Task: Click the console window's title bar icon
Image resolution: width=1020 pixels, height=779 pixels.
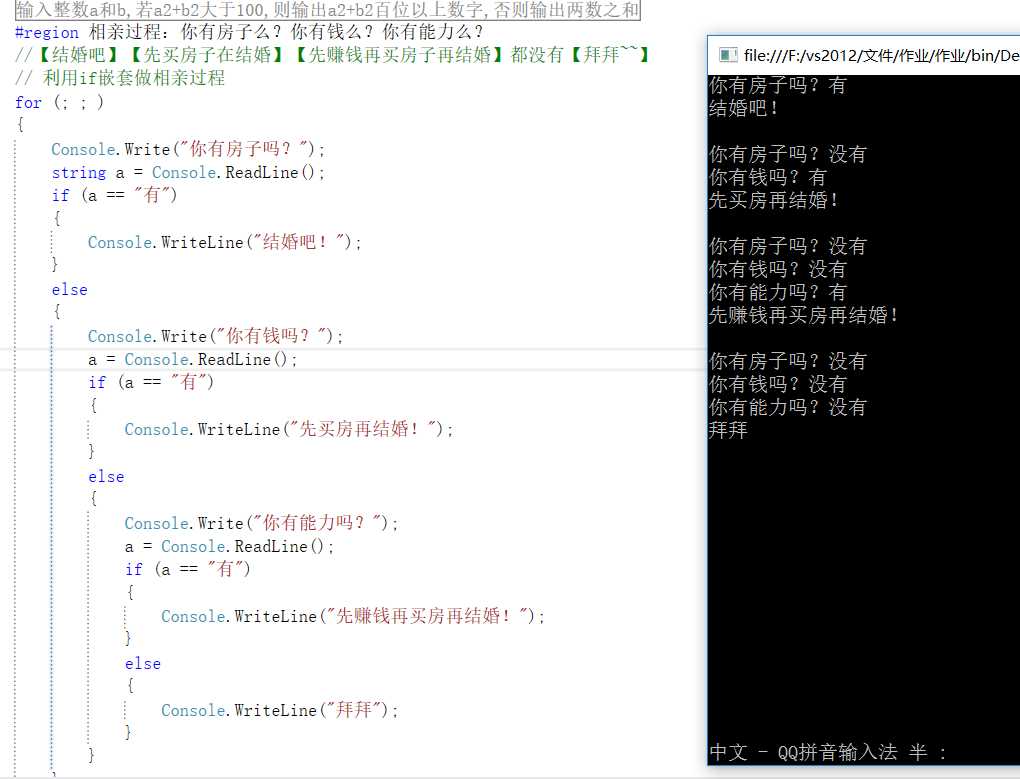Action: [728, 55]
